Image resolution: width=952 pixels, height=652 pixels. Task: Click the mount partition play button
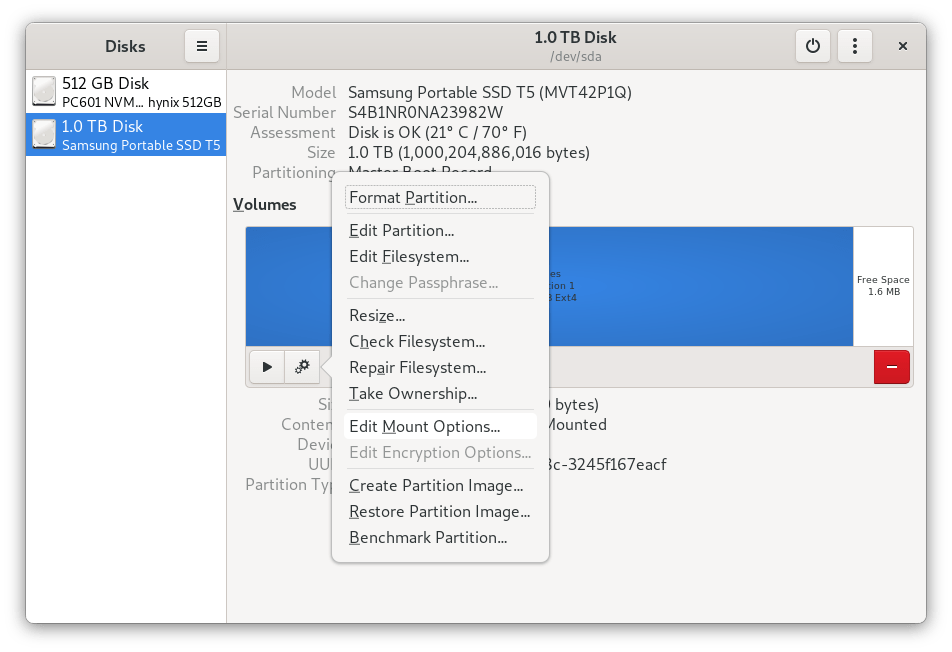(x=267, y=367)
